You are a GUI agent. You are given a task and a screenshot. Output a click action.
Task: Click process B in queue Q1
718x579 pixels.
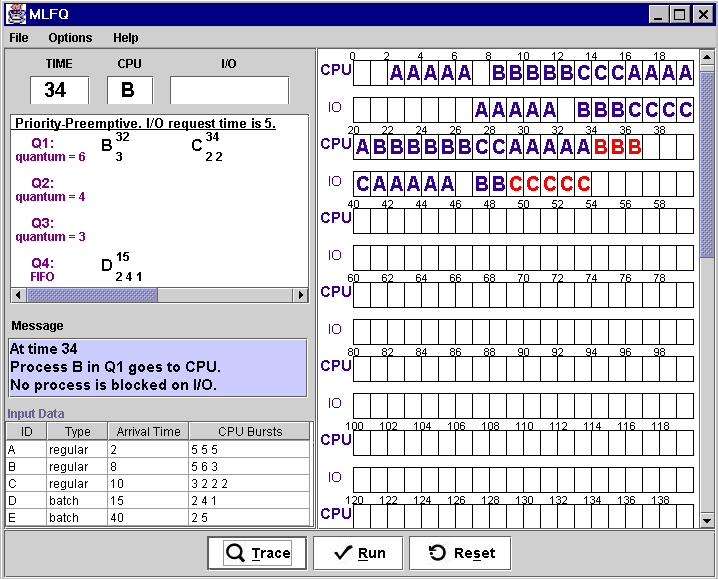(106, 145)
